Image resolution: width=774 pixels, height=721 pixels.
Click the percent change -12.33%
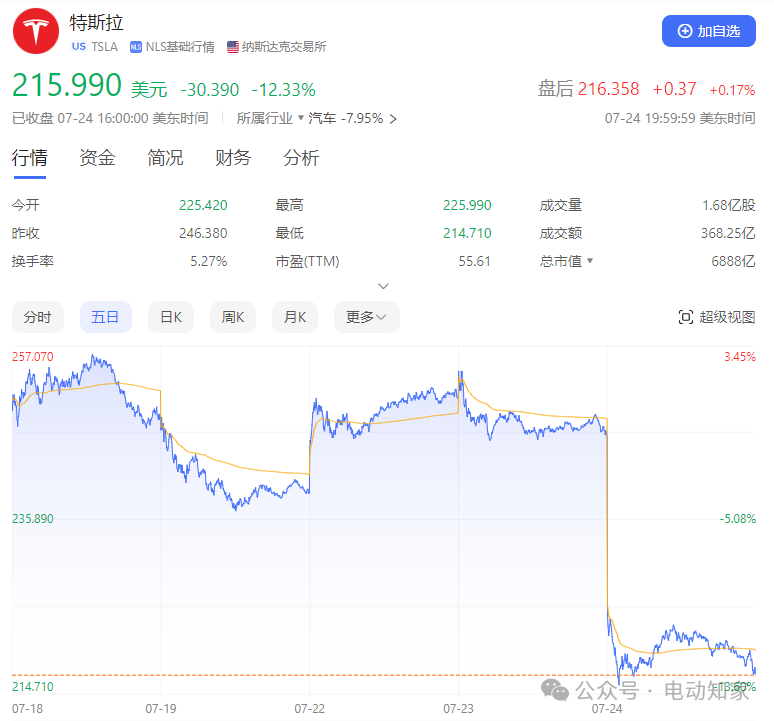(283, 90)
